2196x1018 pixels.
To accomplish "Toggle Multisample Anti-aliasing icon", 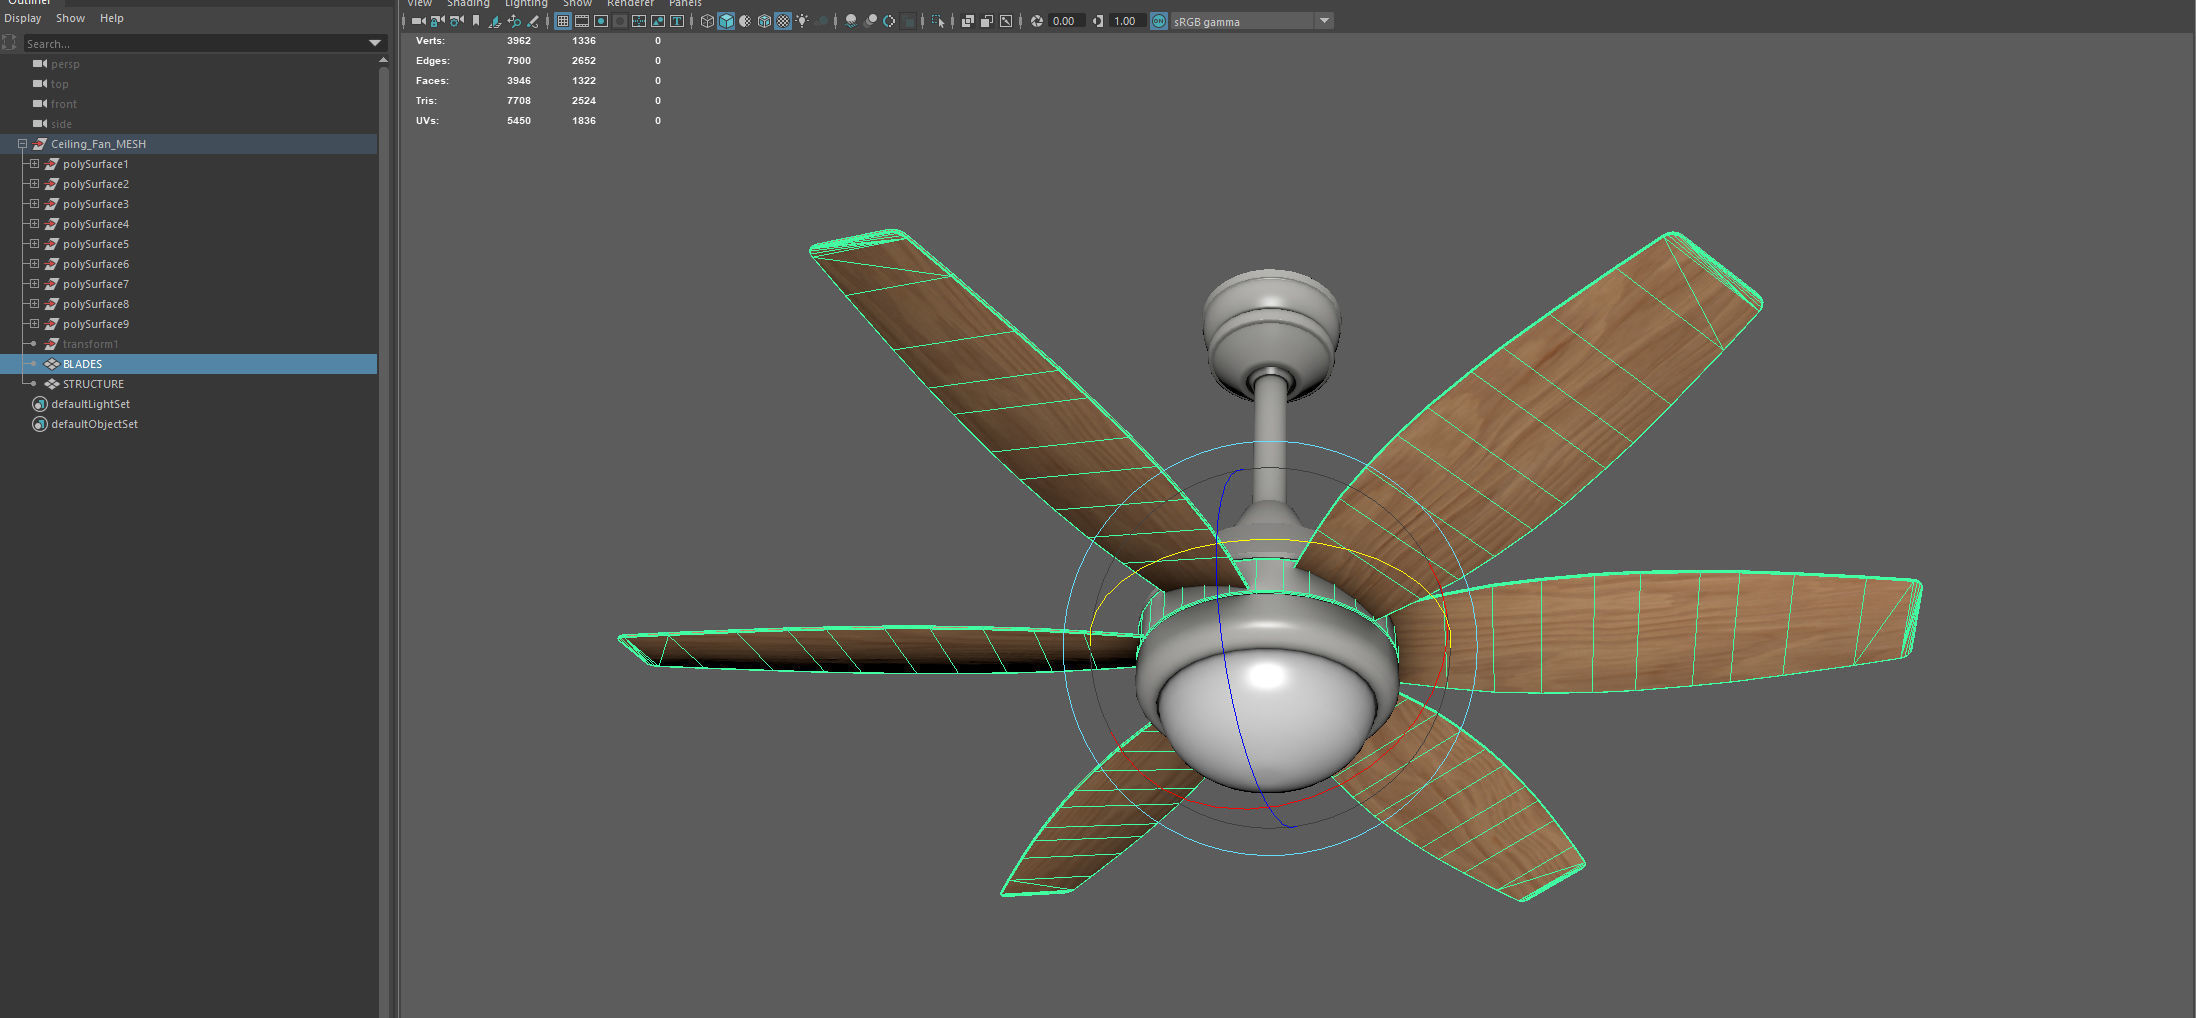I will 889,21.
